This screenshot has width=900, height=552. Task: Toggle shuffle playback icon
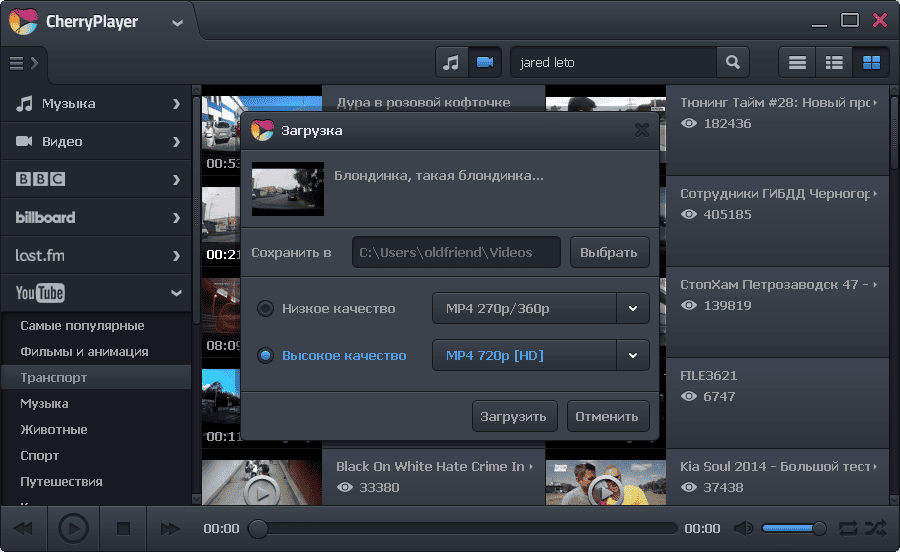pyautogui.click(x=875, y=528)
